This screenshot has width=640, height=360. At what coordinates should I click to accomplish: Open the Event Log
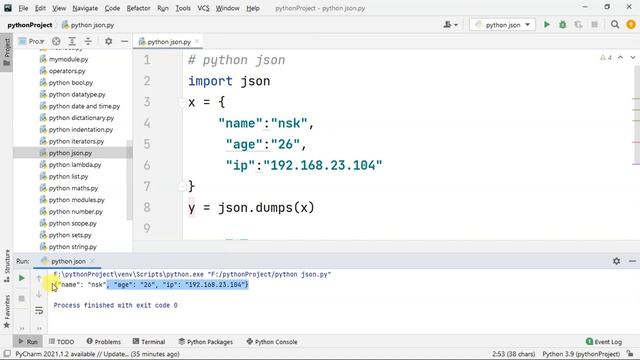(604, 342)
